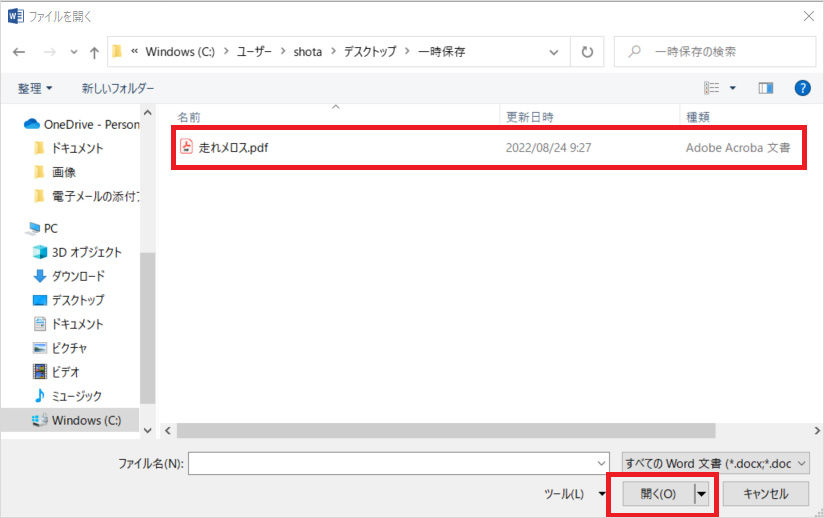Select デスクトップ under PC in sidebar
Viewport: 824px width, 518px height.
pos(68,301)
